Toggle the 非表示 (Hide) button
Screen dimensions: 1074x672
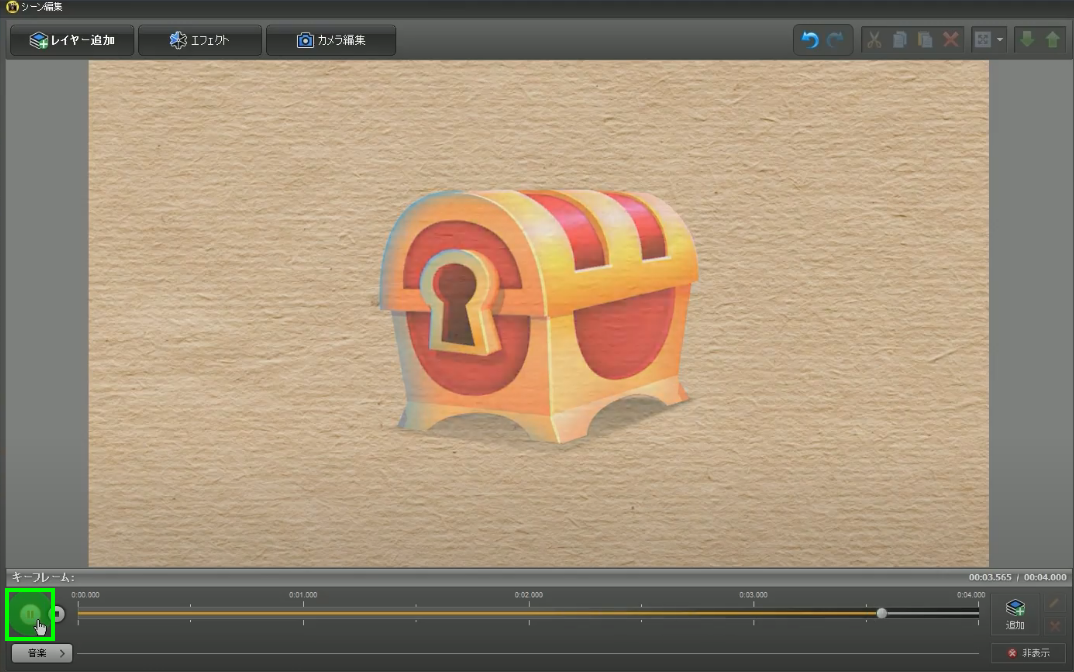[1029, 653]
